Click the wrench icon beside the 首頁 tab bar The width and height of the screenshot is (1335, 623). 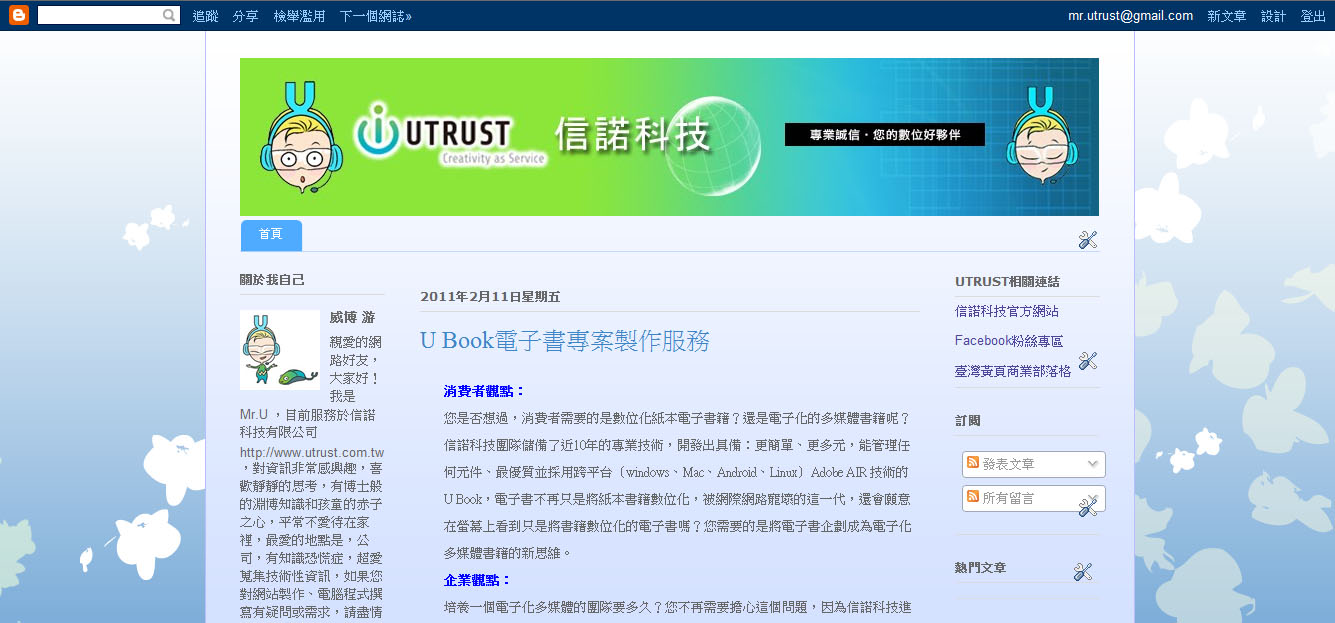1088,240
